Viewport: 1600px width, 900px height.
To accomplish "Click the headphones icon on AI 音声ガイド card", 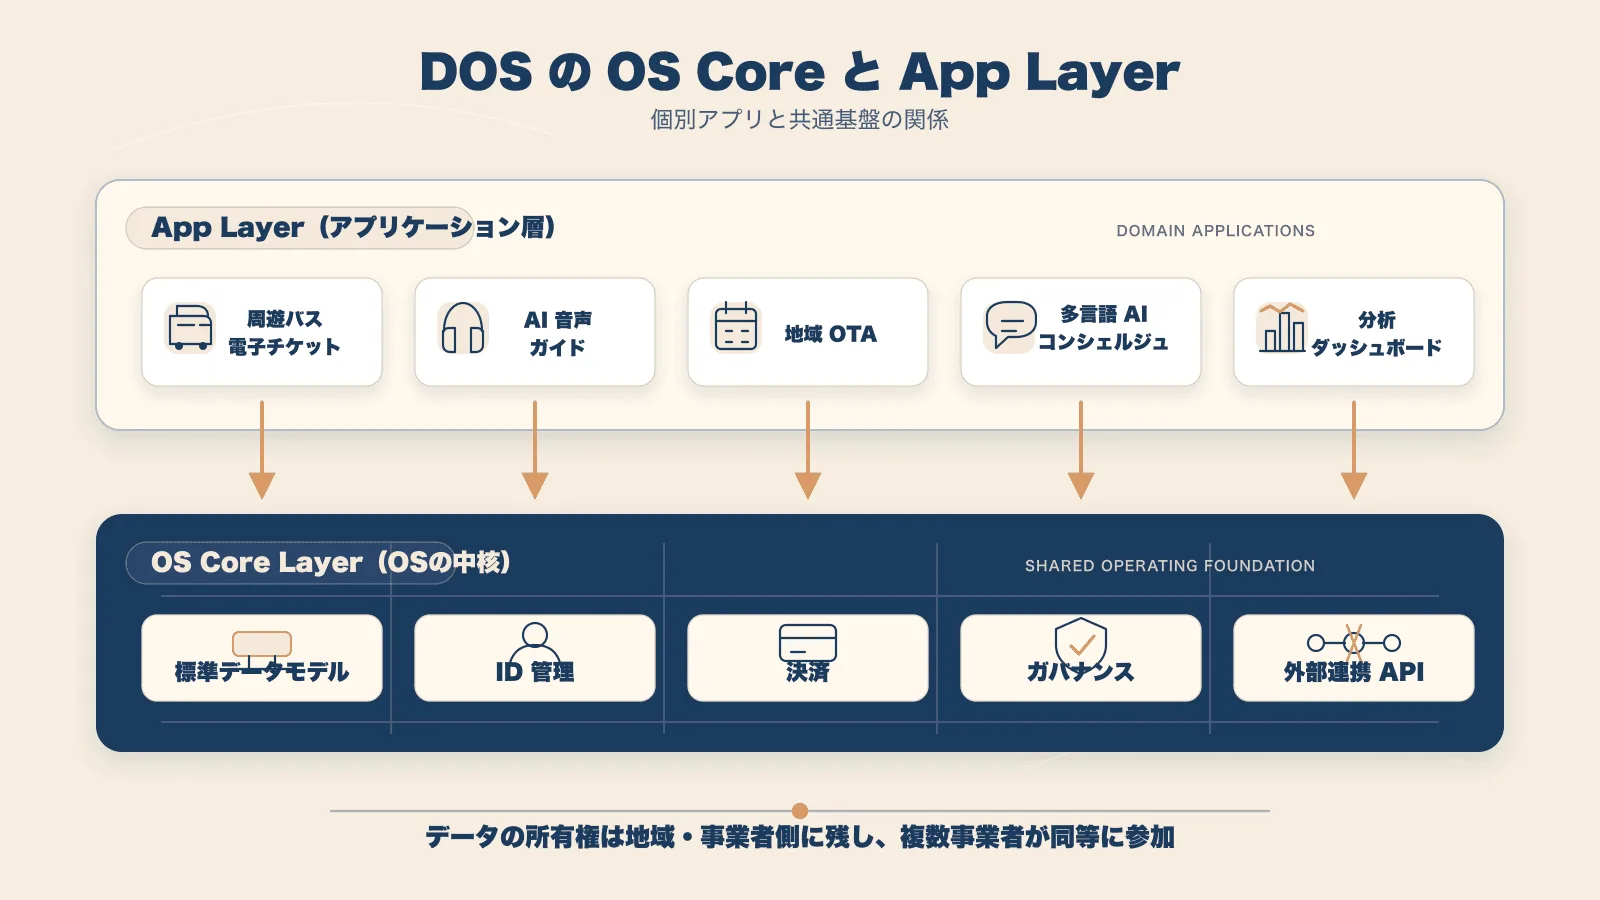I will click(463, 328).
